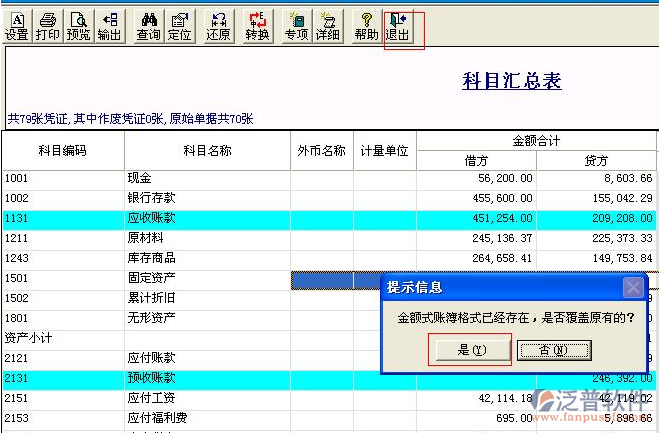Confirm overwrite with 是(Y) button

click(x=472, y=350)
